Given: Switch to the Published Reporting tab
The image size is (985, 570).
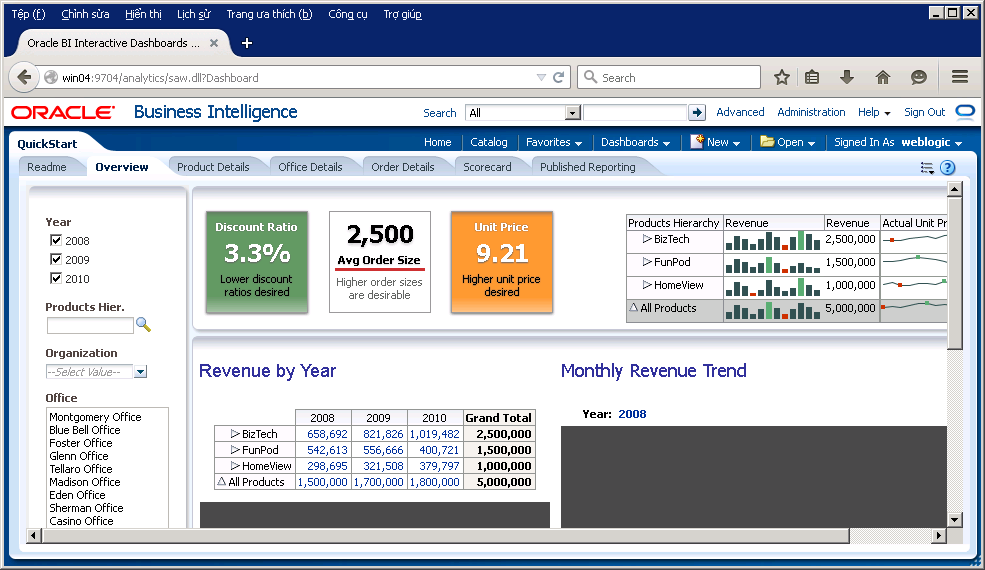Looking at the screenshot, I should [588, 167].
